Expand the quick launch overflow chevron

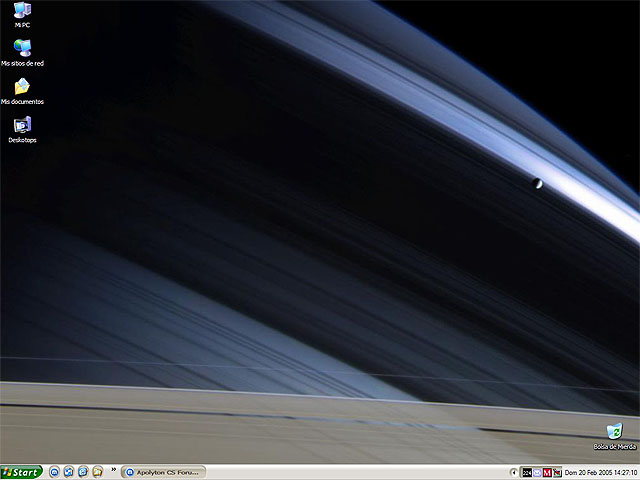point(114,470)
